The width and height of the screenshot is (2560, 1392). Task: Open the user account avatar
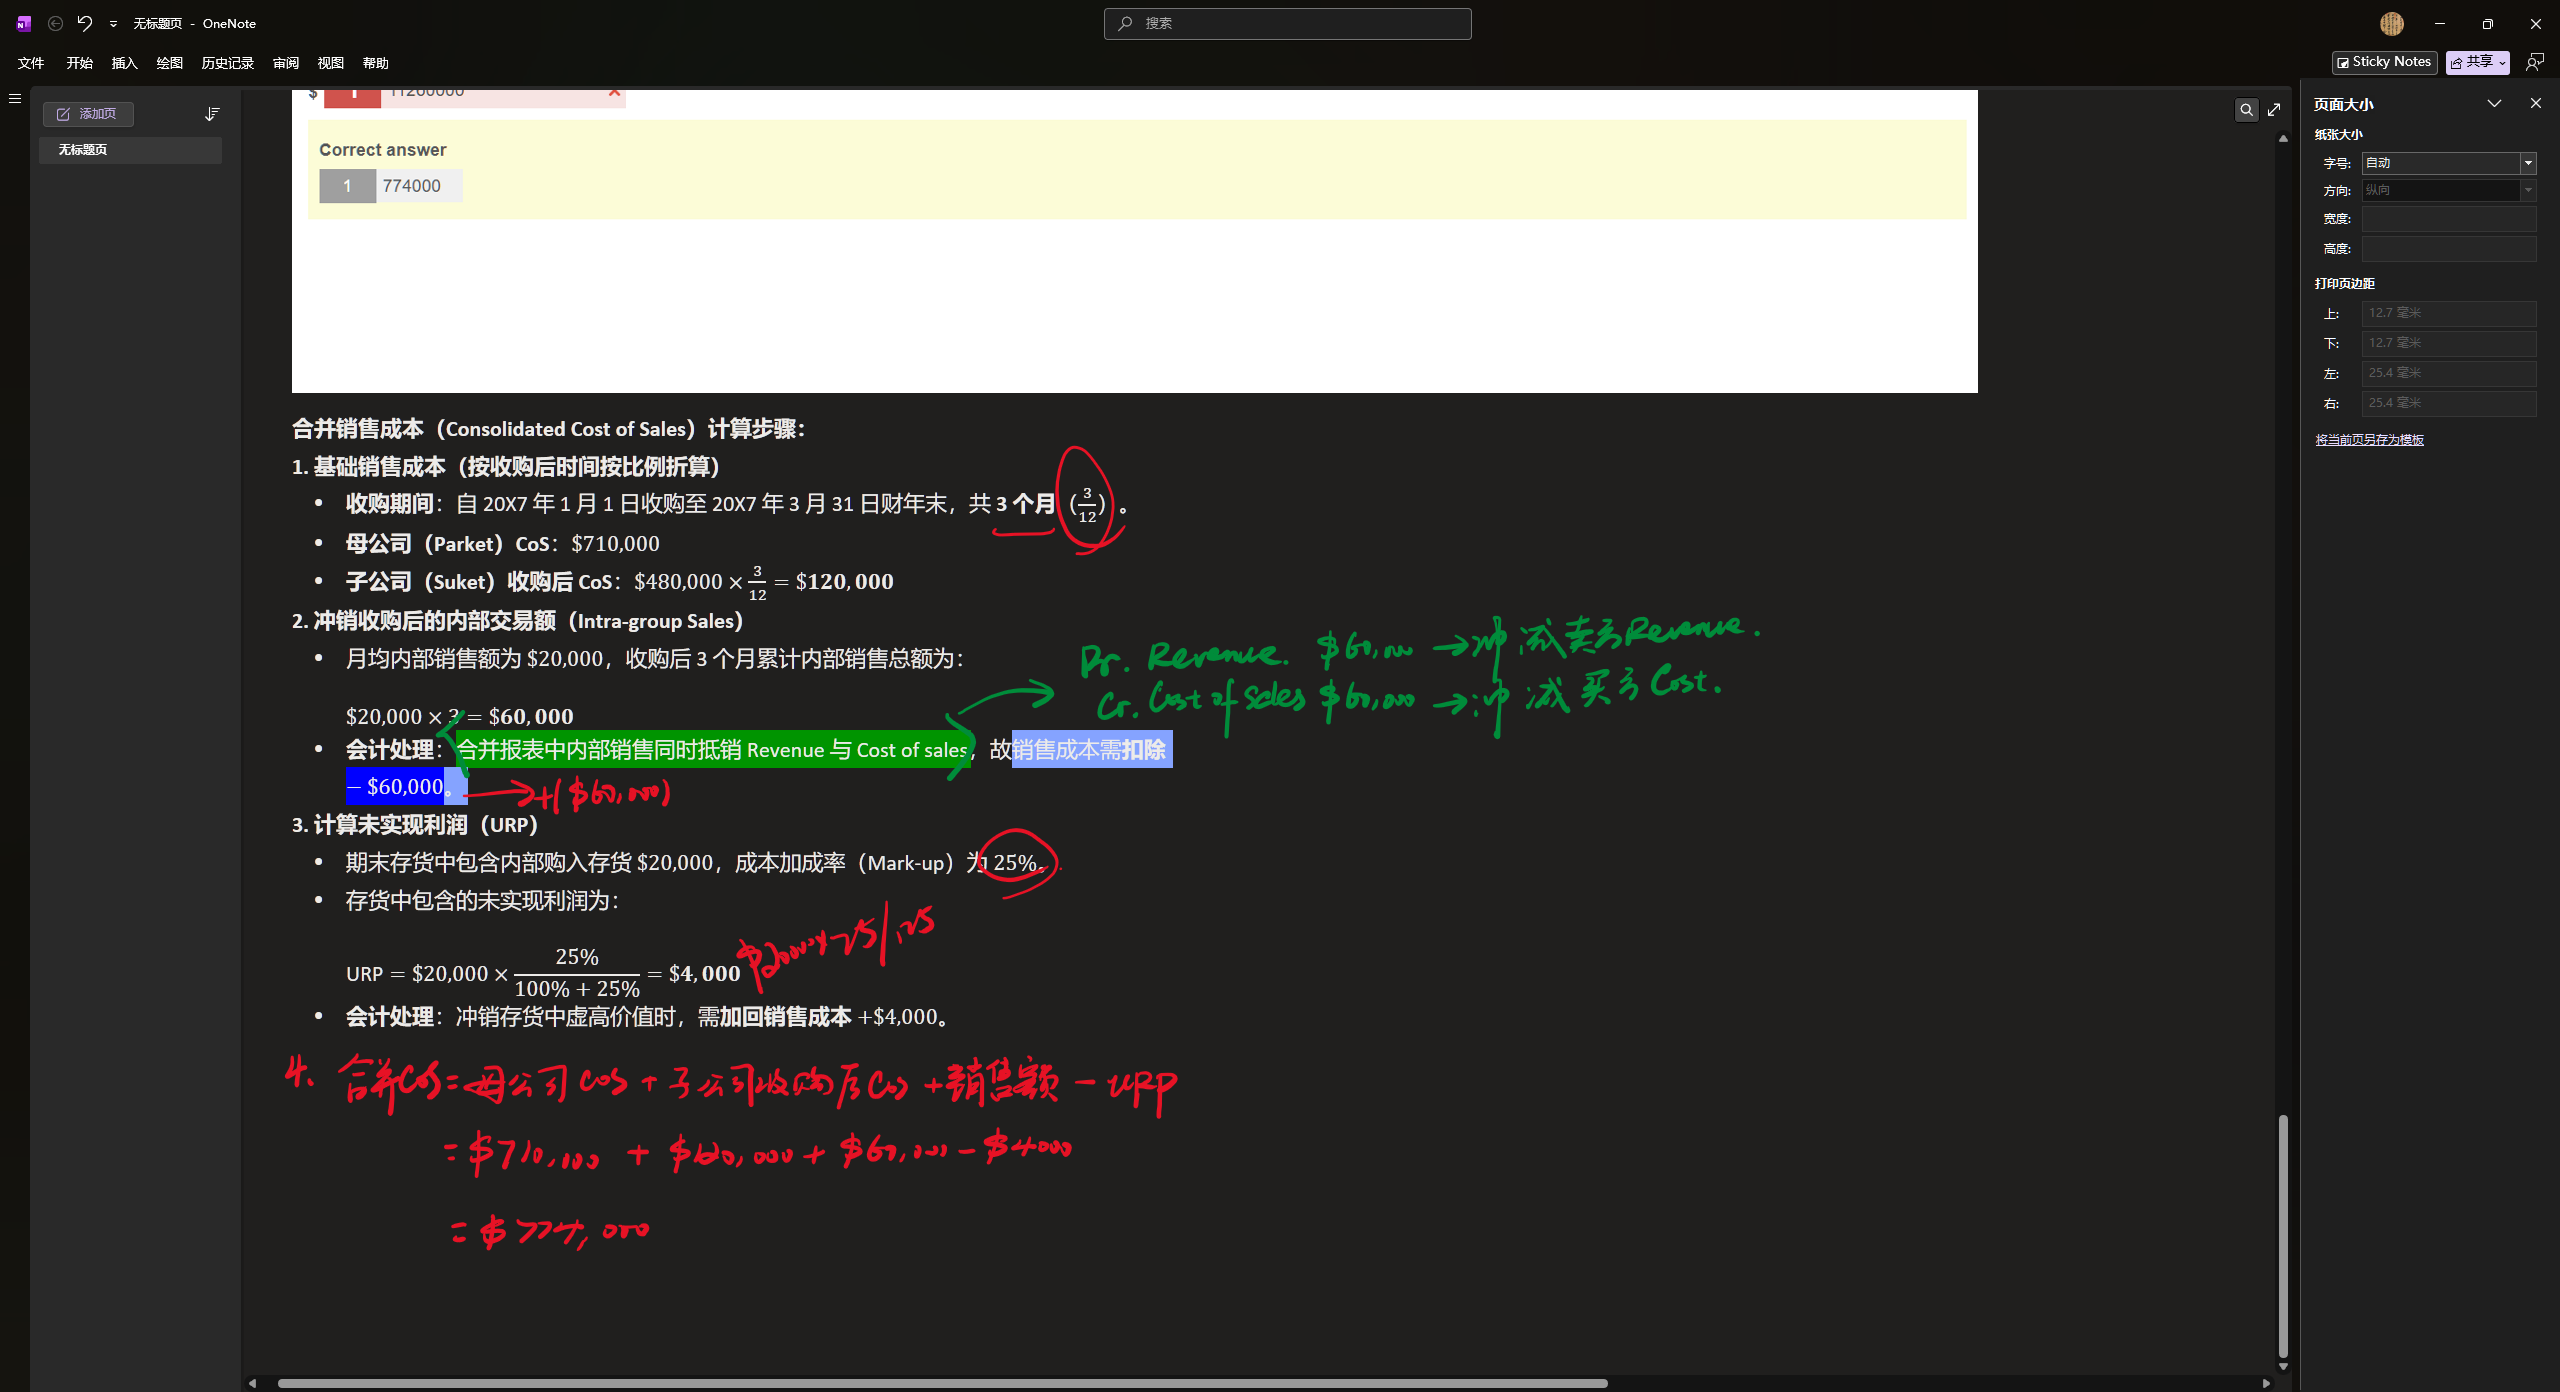2392,23
